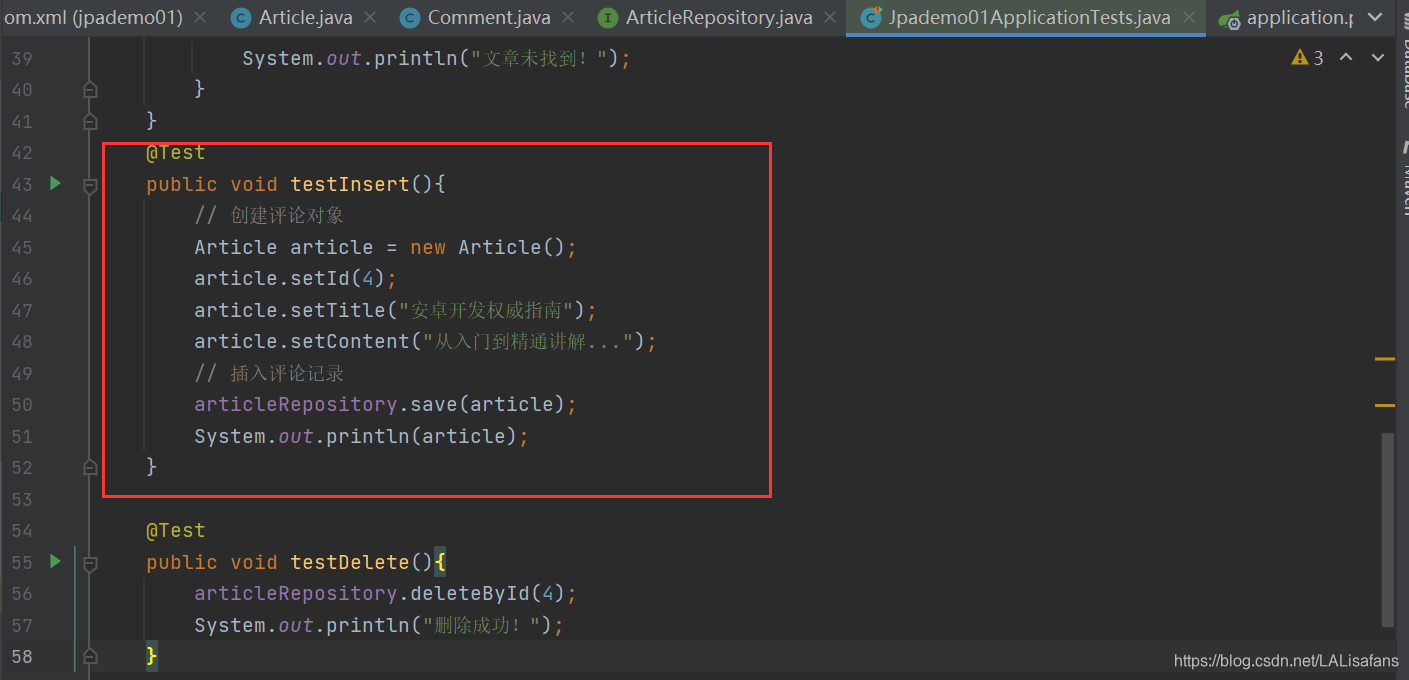
Task: Click the upper yellow warning stripe mark
Action: click(1384, 357)
